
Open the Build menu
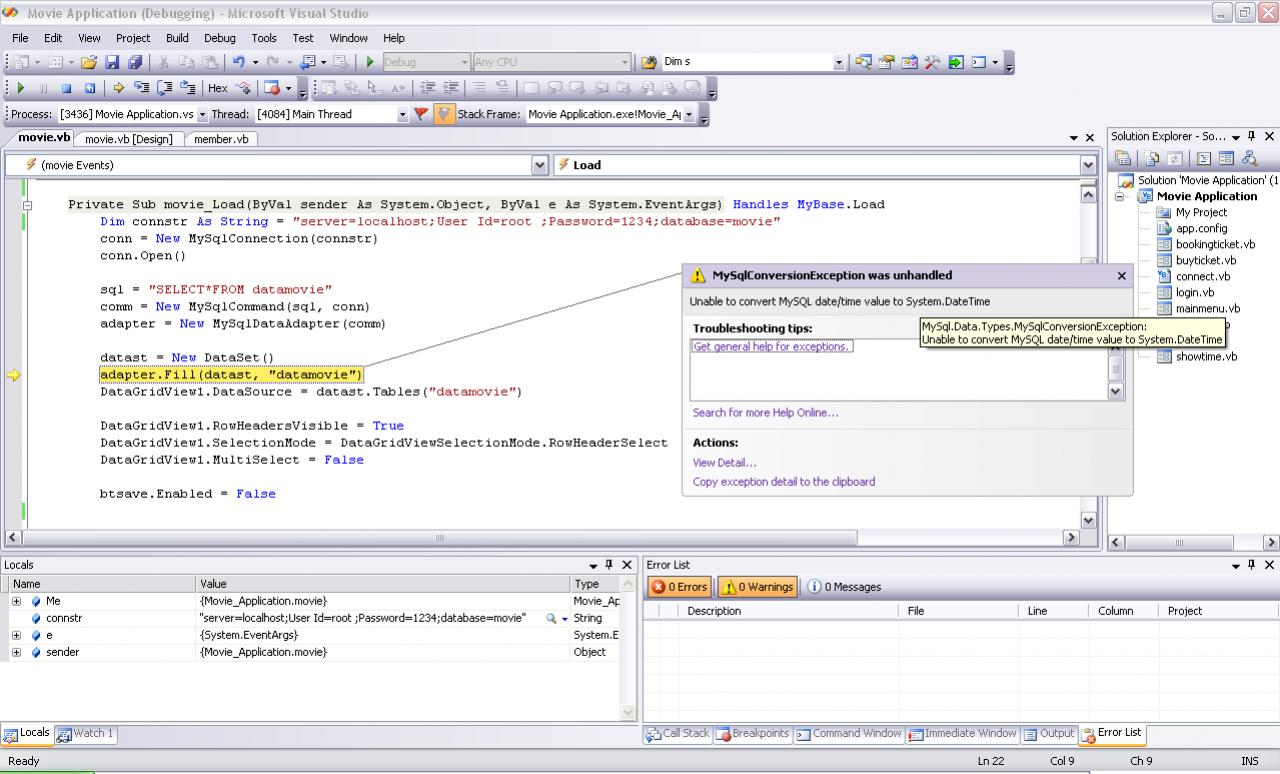coord(177,38)
